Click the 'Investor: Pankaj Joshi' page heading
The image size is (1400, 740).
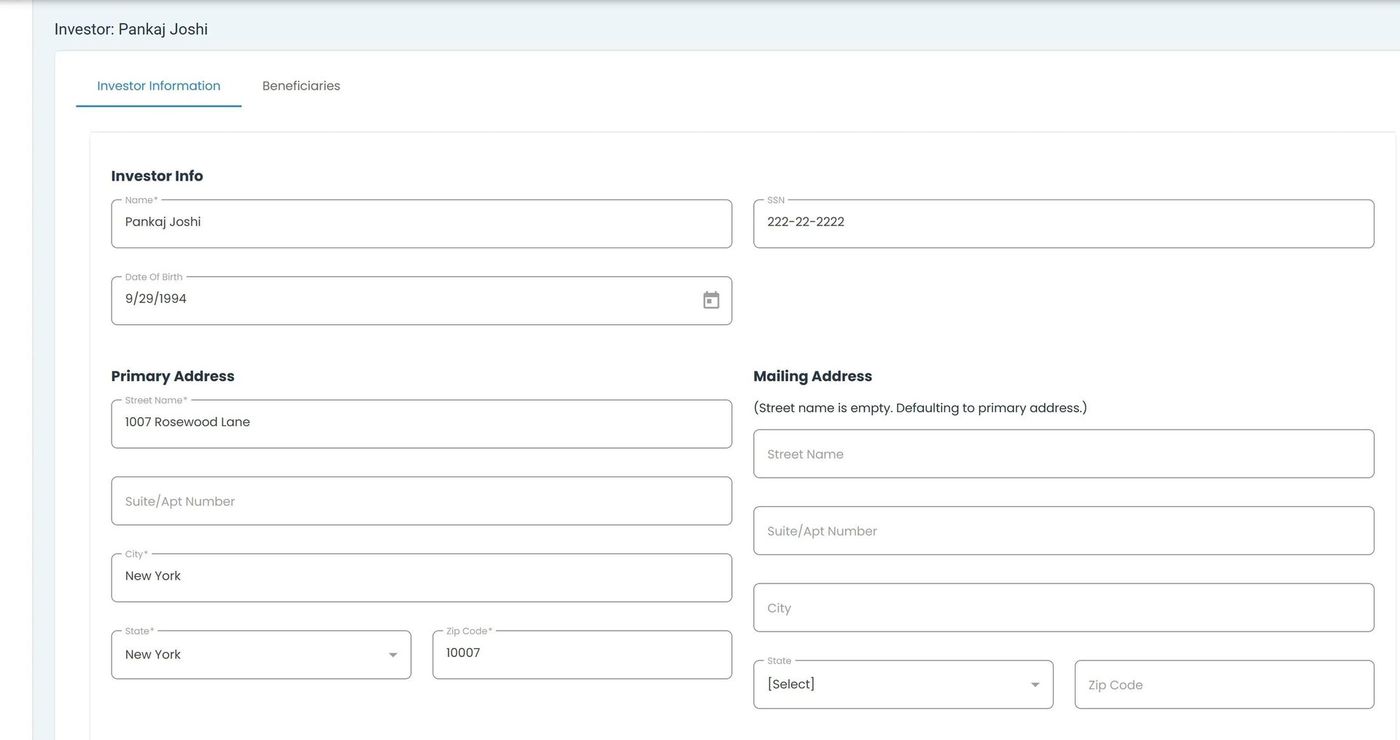(x=131, y=29)
